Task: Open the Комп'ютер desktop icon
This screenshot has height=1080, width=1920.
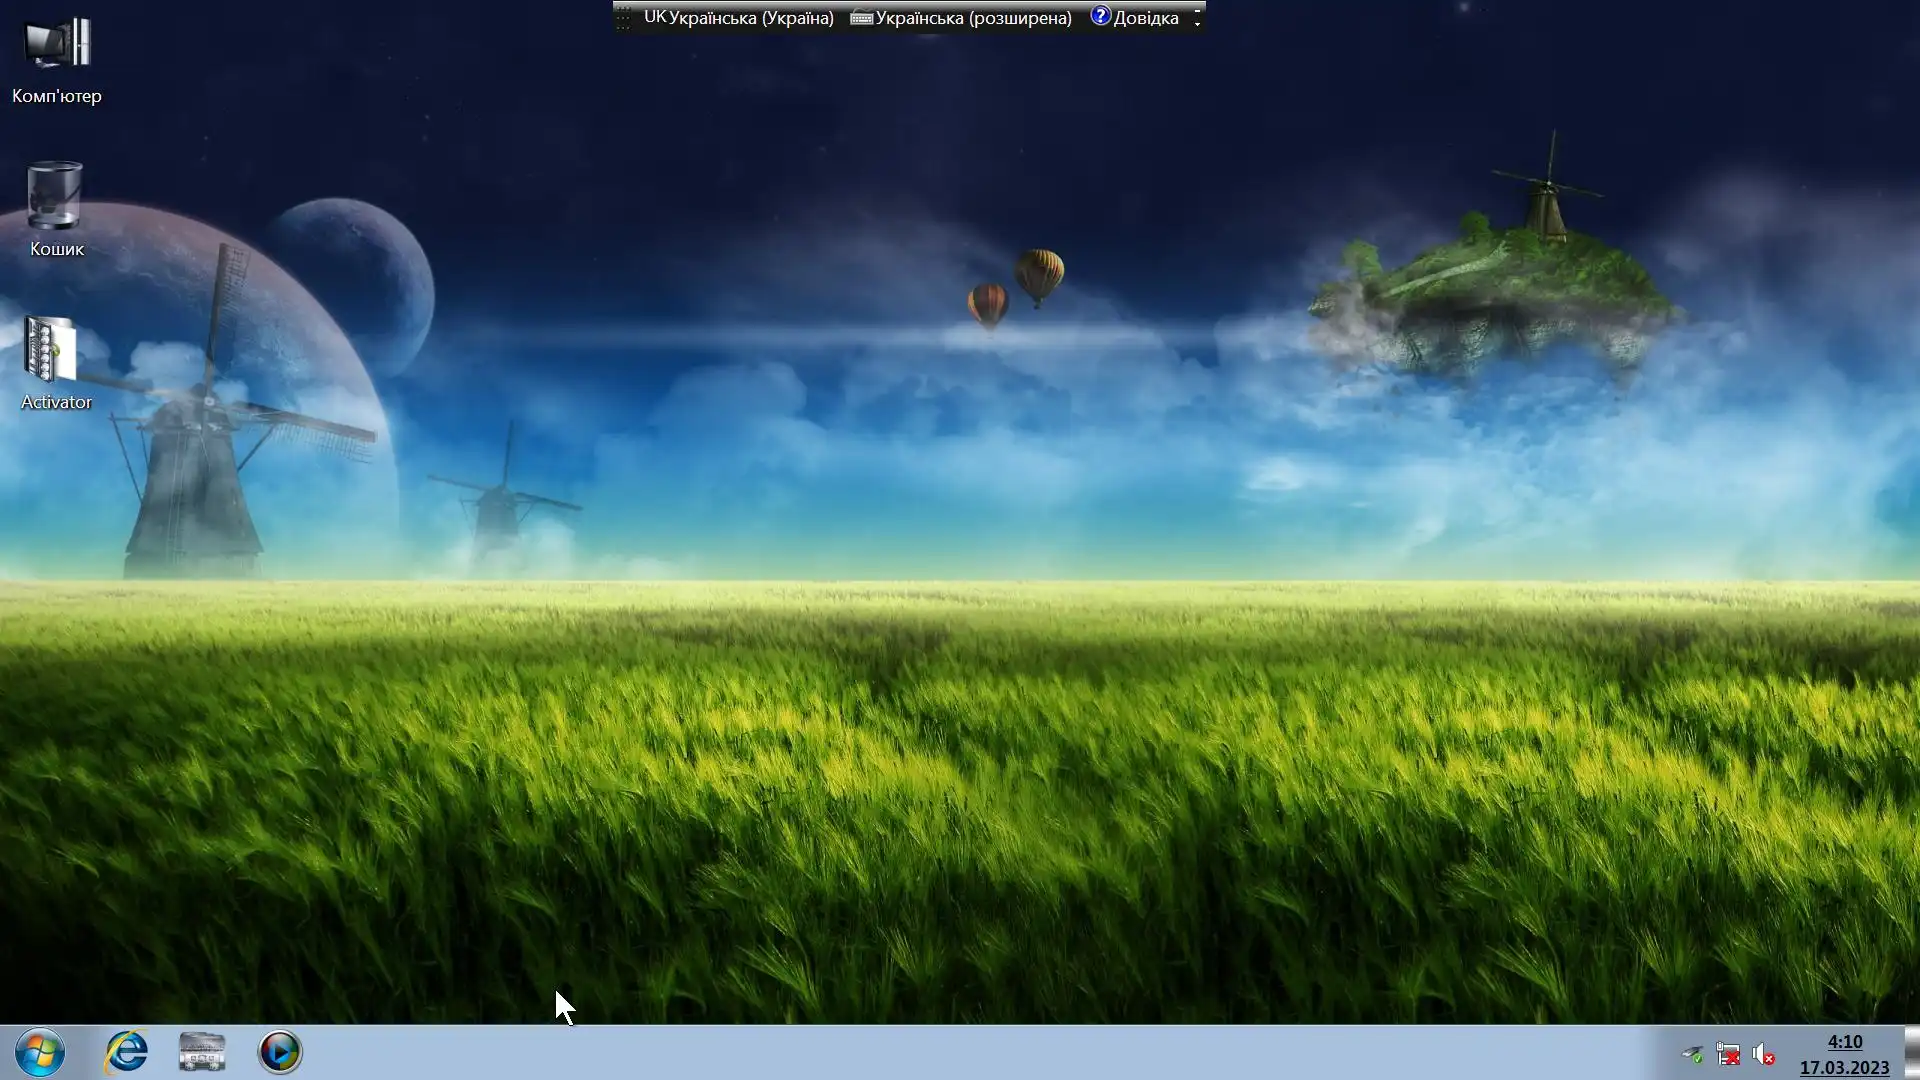Action: click(x=57, y=45)
